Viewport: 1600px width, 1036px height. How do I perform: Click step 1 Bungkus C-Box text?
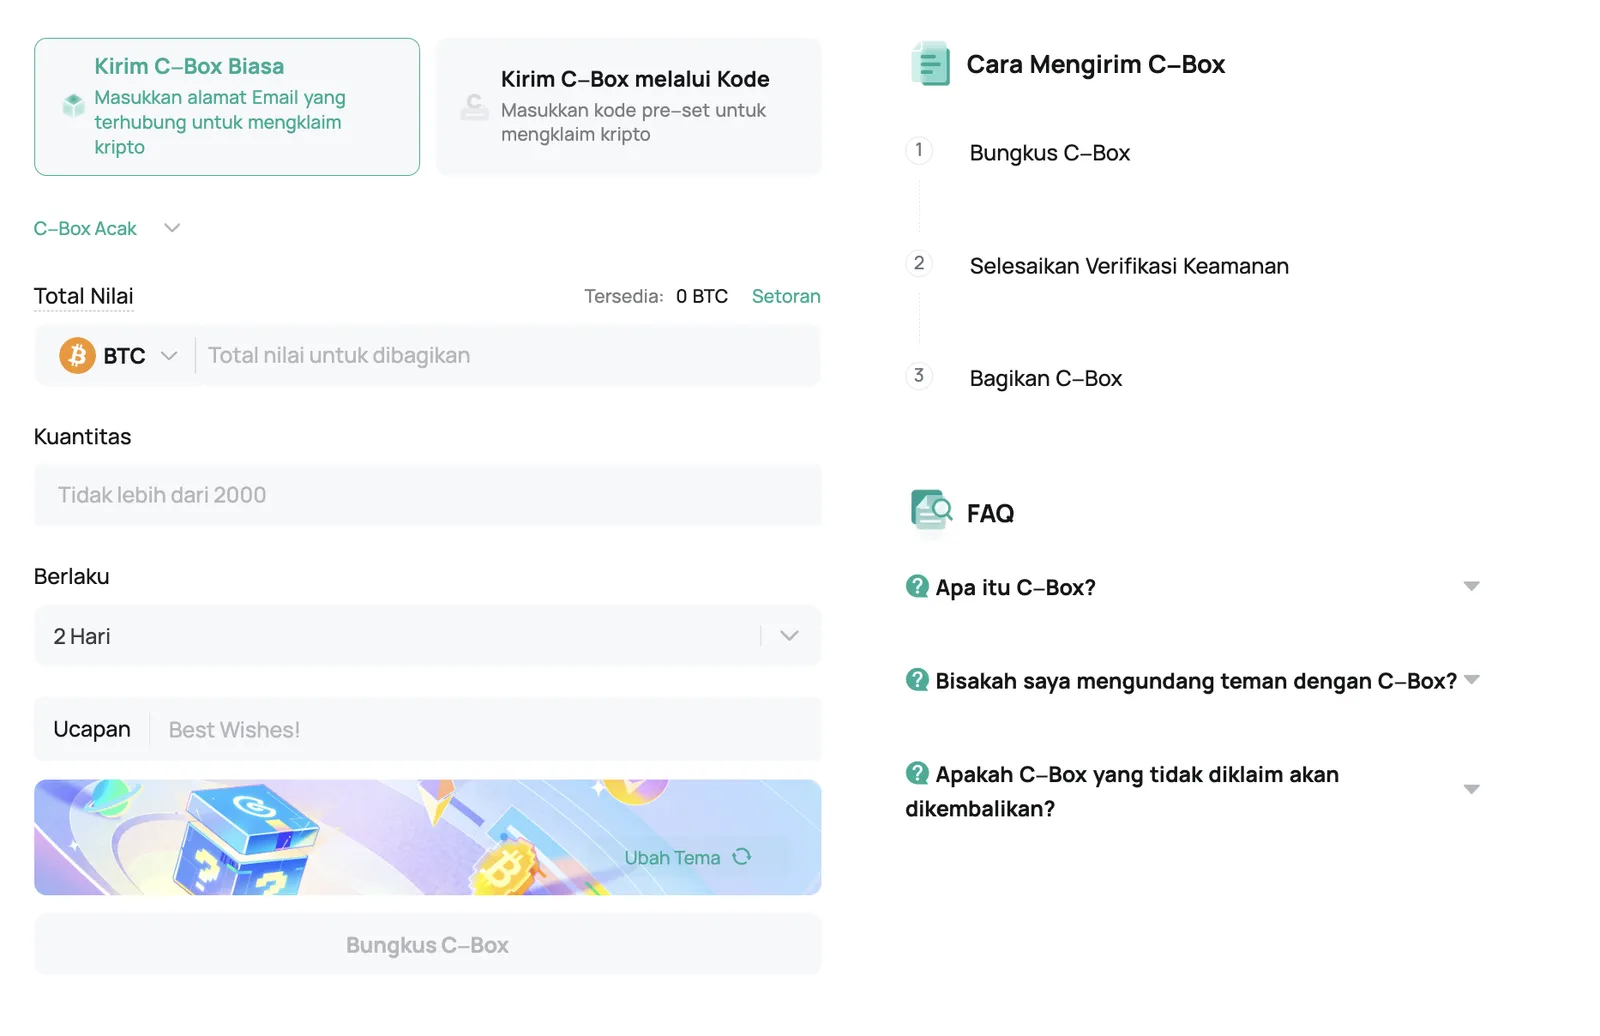[x=1049, y=153]
